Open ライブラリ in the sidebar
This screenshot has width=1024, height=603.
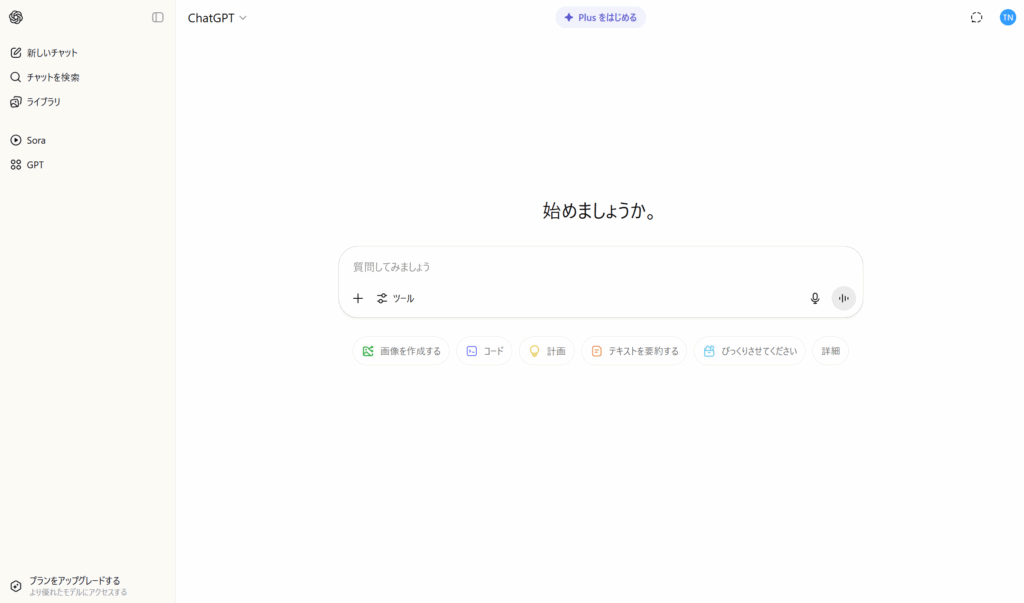click(x=36, y=102)
